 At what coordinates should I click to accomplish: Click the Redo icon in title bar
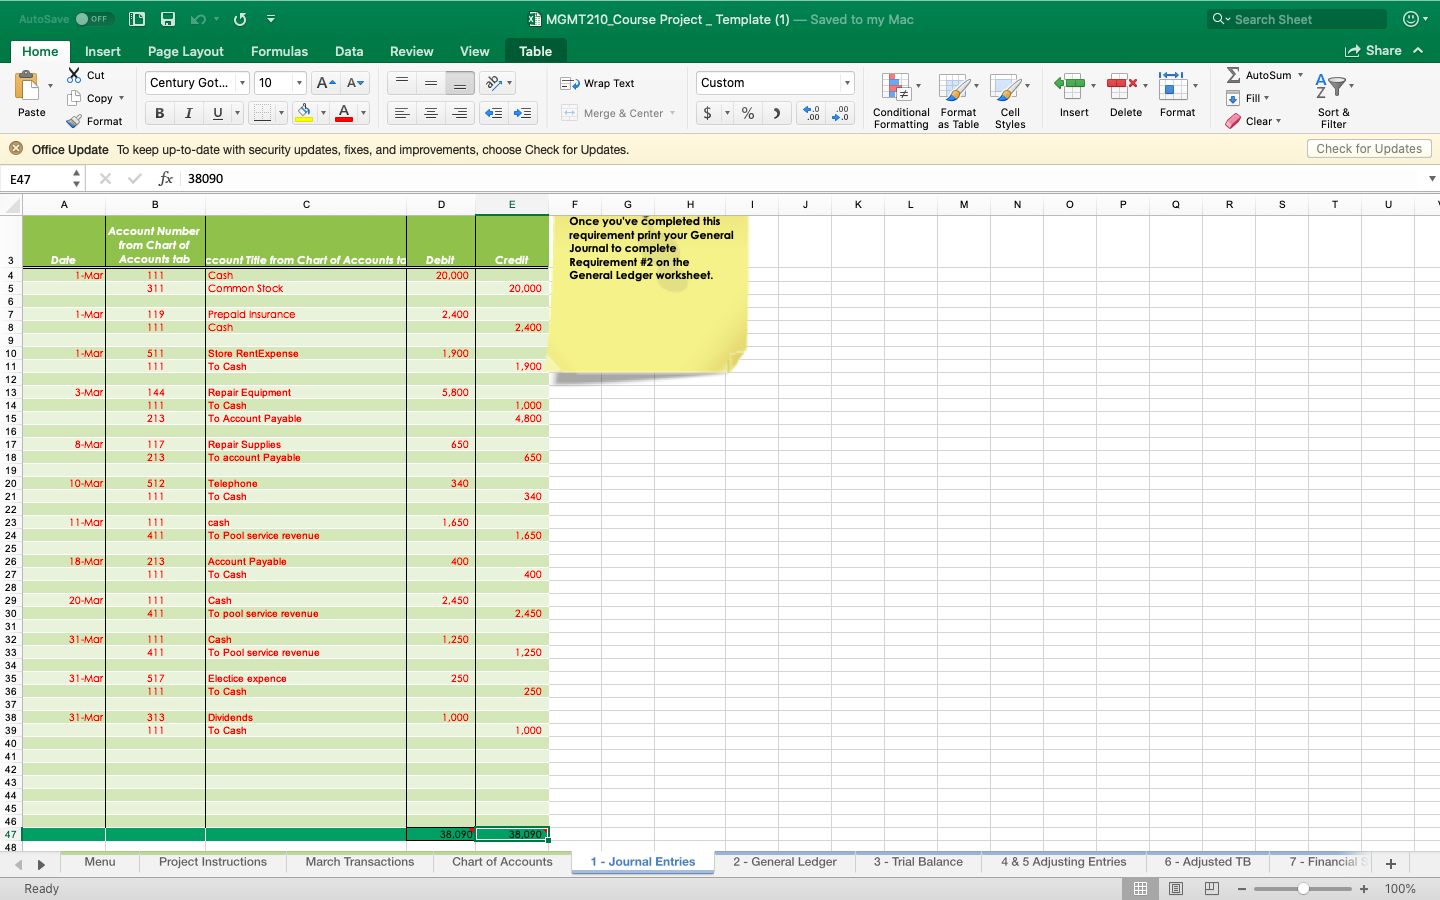240,19
